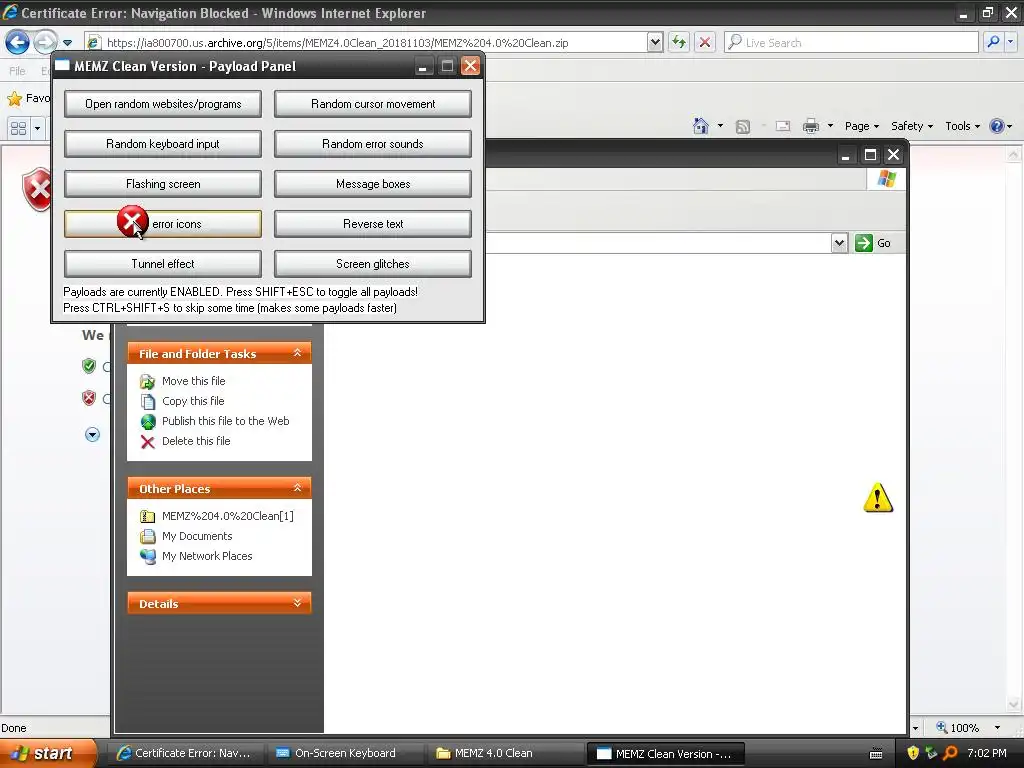Open My Documents link
This screenshot has width=1024, height=768.
[197, 536]
